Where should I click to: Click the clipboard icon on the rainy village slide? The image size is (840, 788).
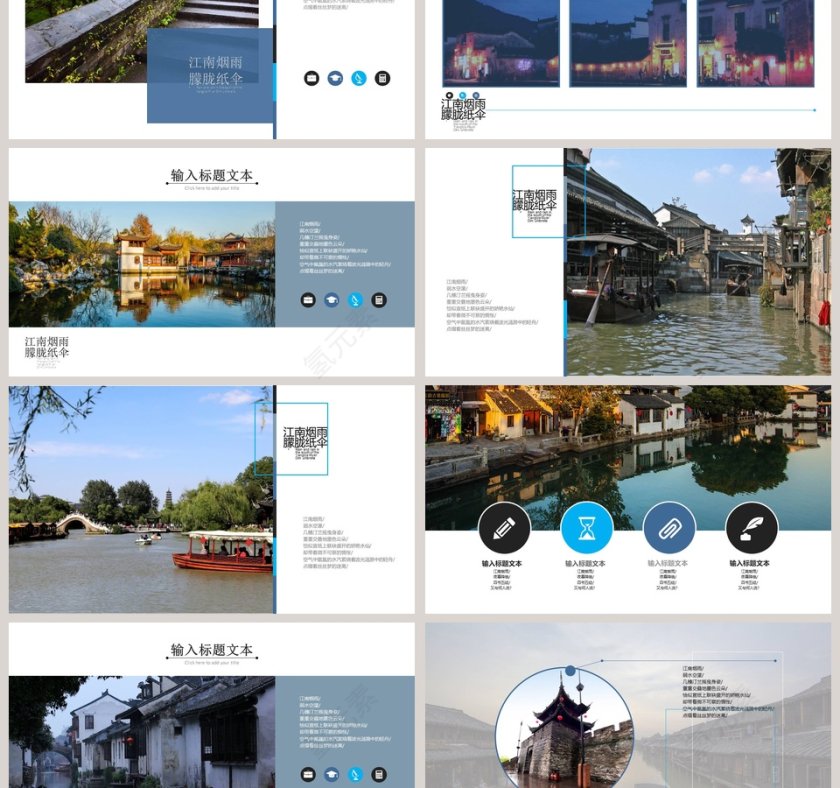[x=380, y=772]
